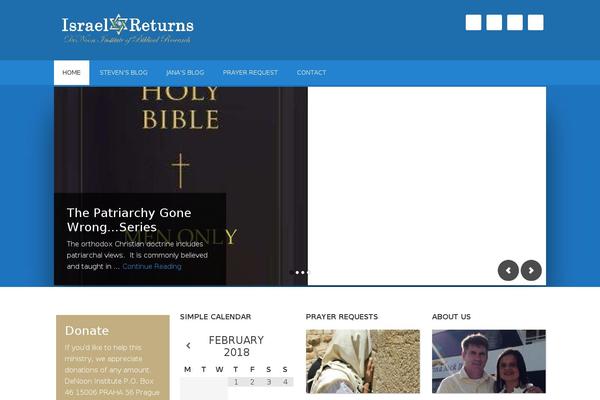Select February 4 in the calendar
The height and width of the screenshot is (400, 600).
click(285, 382)
